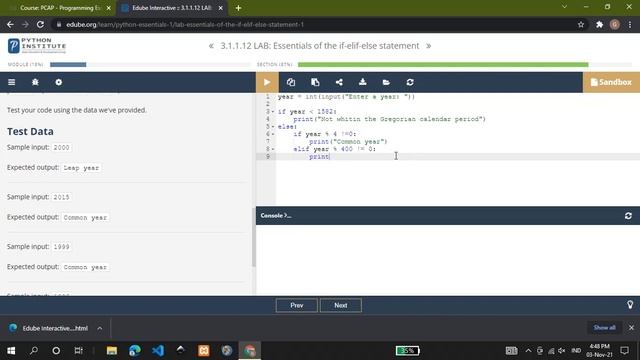Open the Sandbox
Screen dimensions: 640x360
click(611, 82)
